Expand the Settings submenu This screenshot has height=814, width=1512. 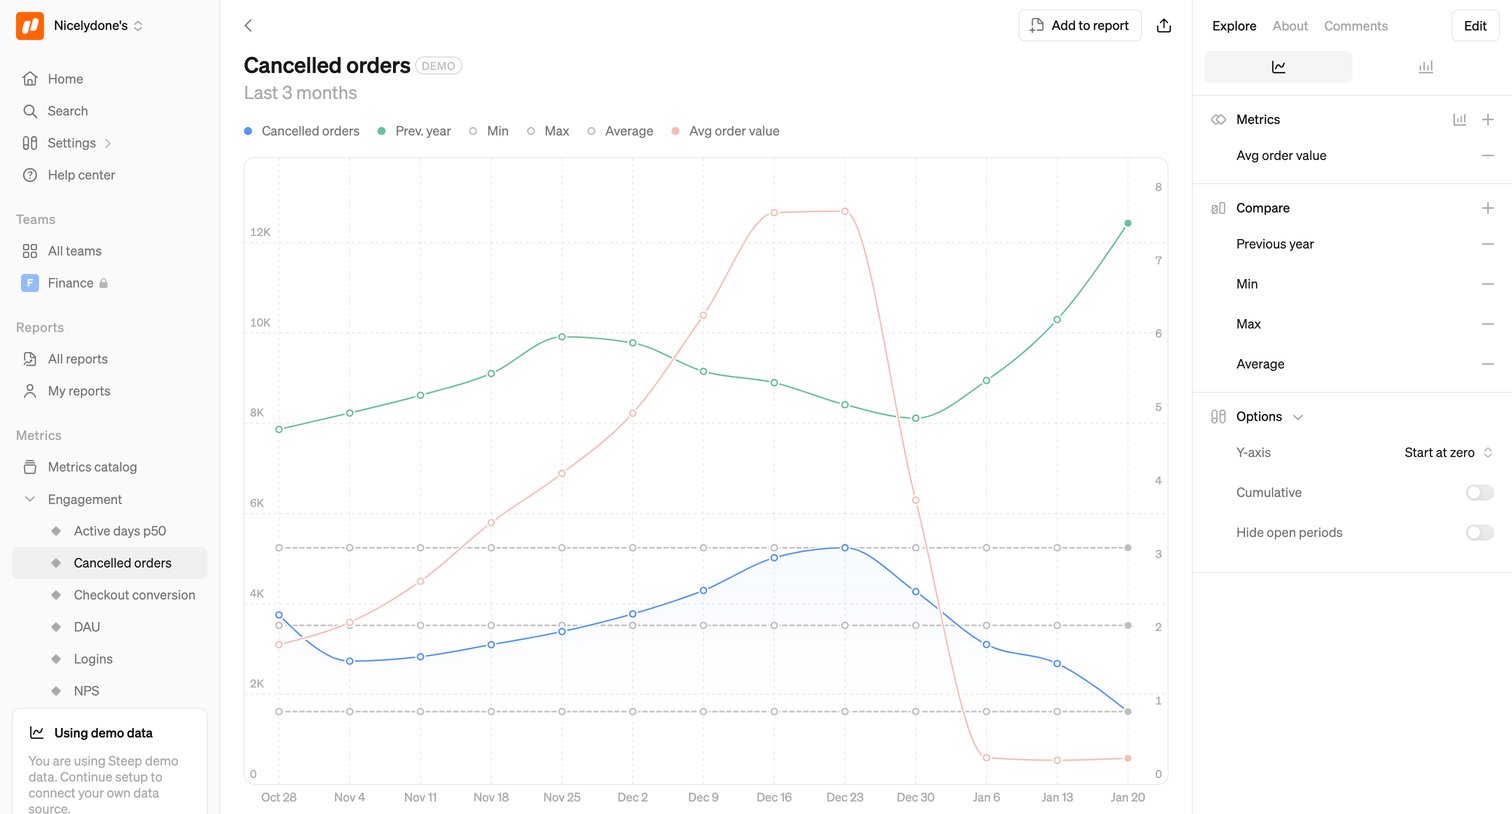(108, 143)
